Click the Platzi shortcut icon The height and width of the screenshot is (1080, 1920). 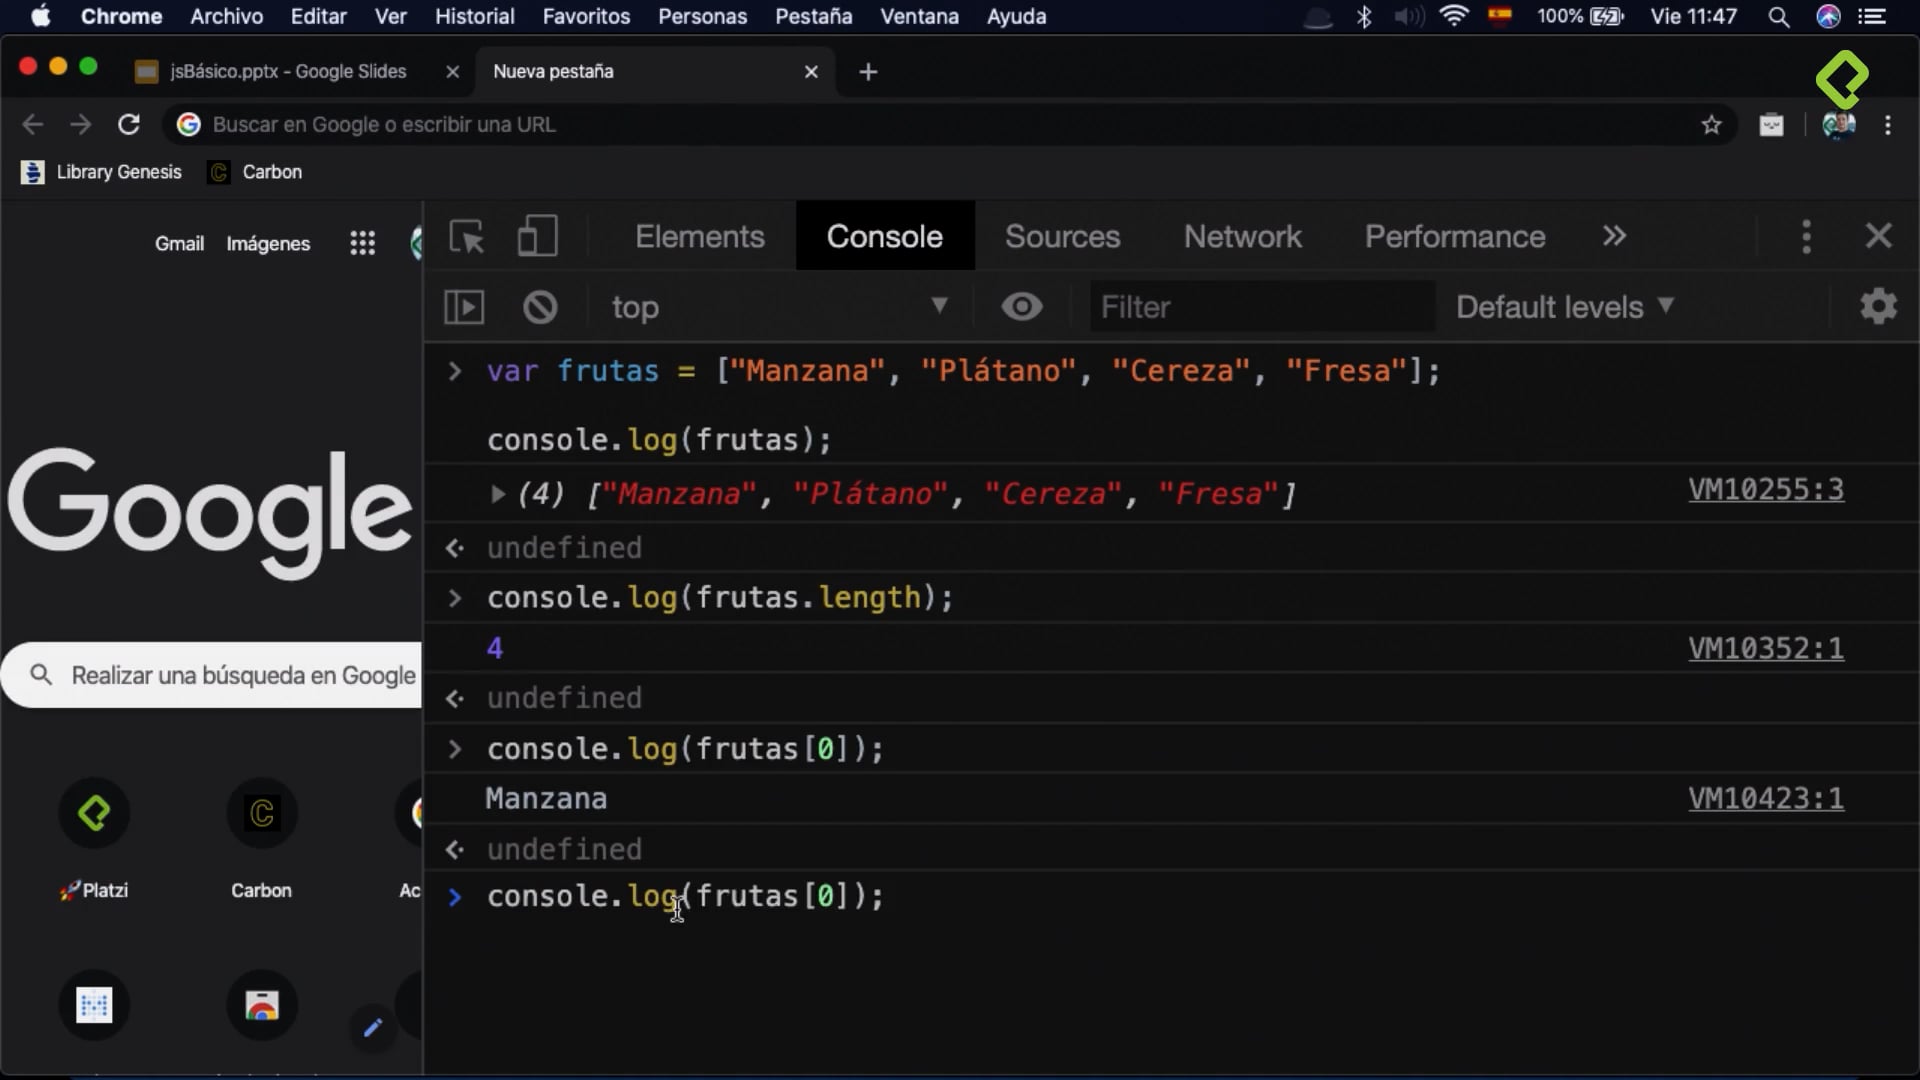(94, 814)
